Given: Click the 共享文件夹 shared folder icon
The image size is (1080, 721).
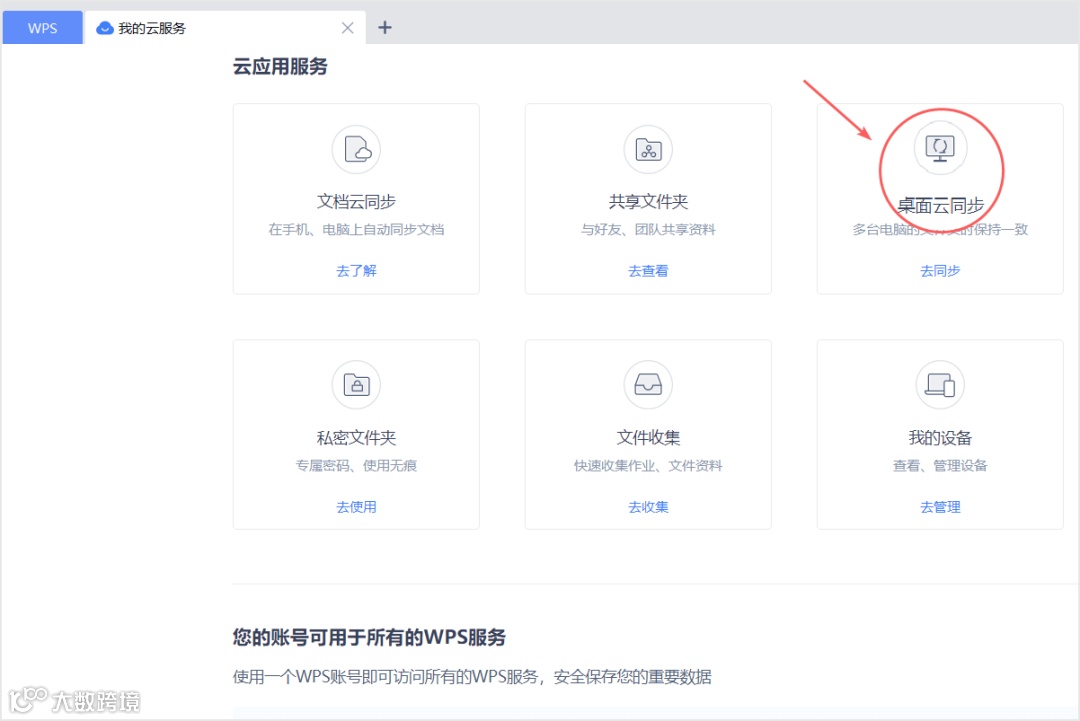Looking at the screenshot, I should pos(648,149).
